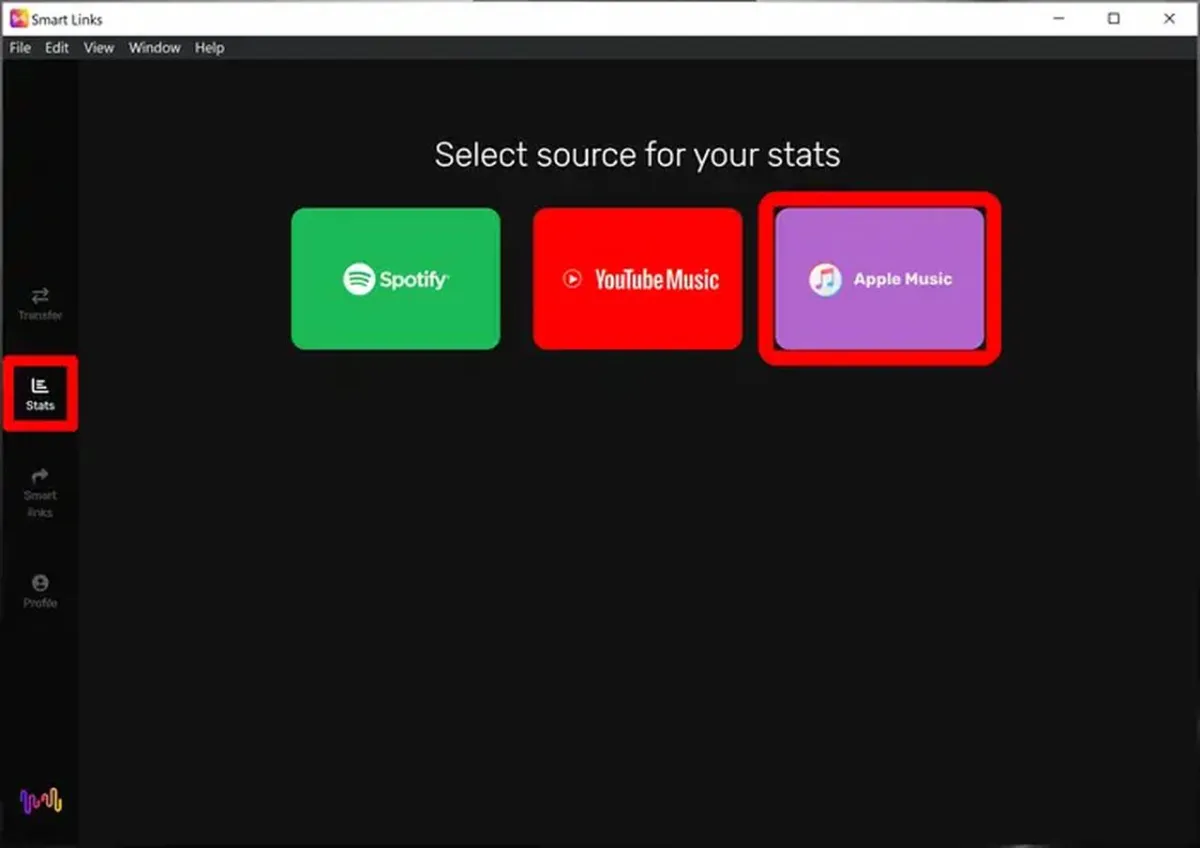The image size is (1200, 848).
Task: Open the File menu
Action: click(20, 48)
